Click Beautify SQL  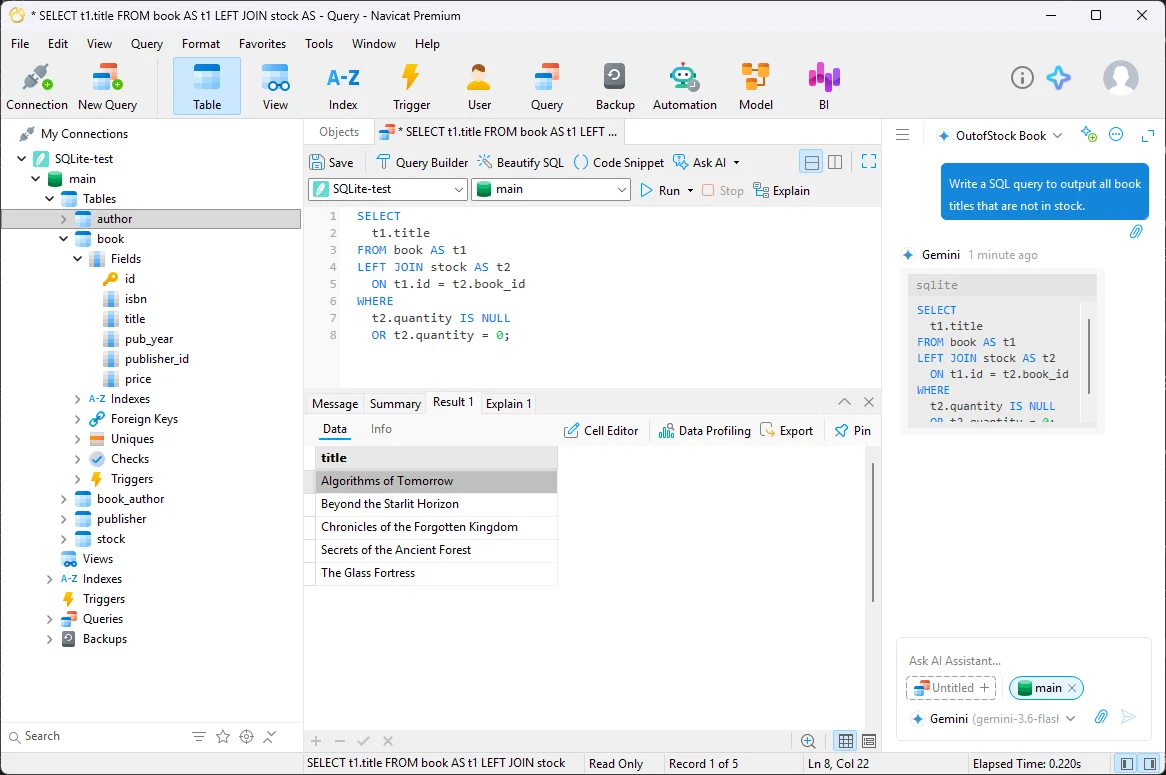click(x=521, y=162)
